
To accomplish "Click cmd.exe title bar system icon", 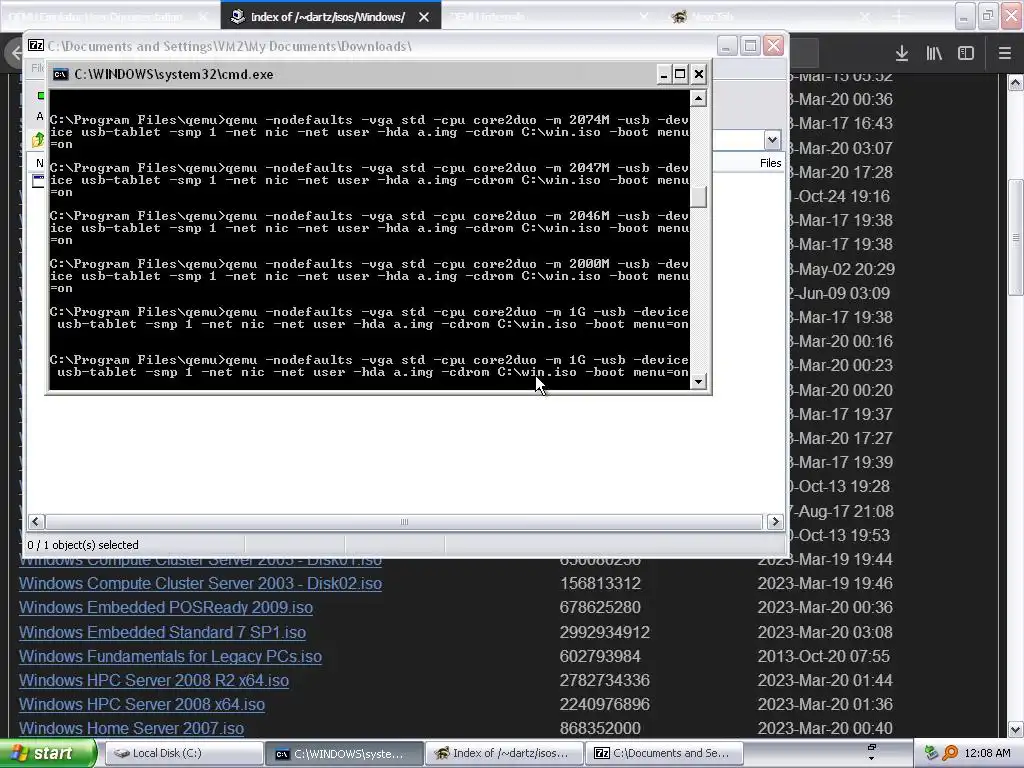I will [x=60, y=74].
